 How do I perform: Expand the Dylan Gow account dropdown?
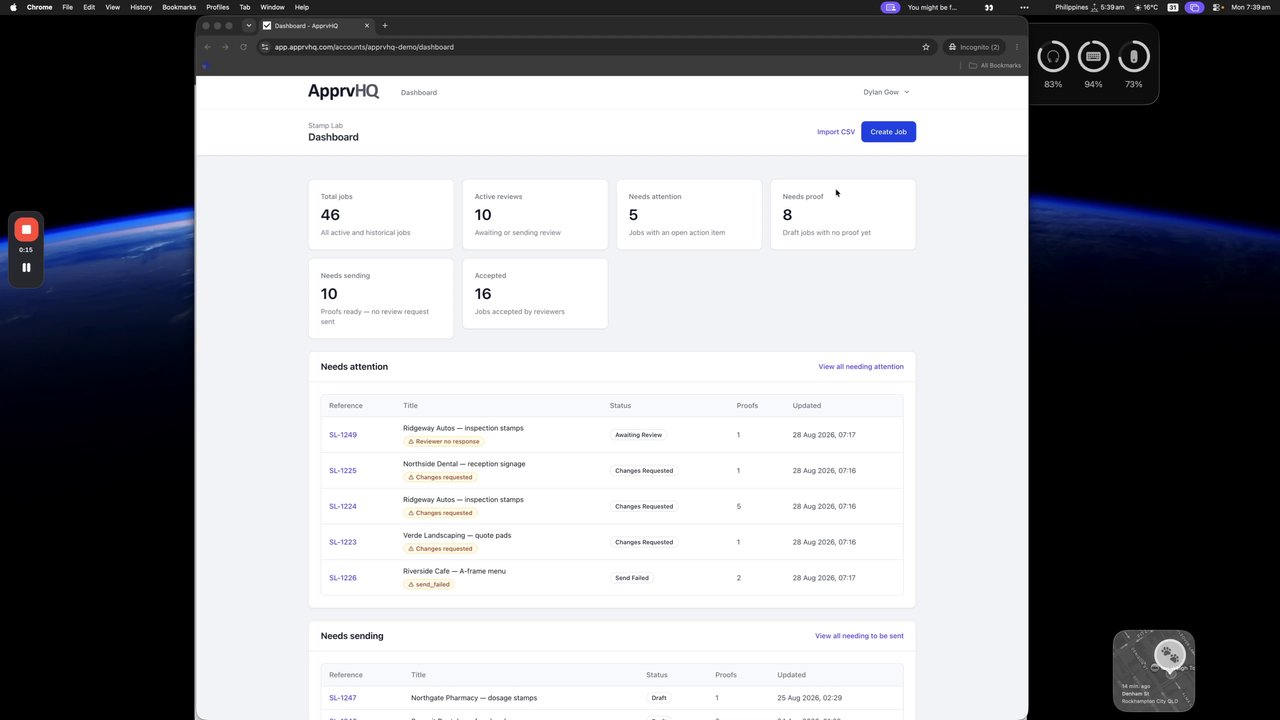(886, 92)
